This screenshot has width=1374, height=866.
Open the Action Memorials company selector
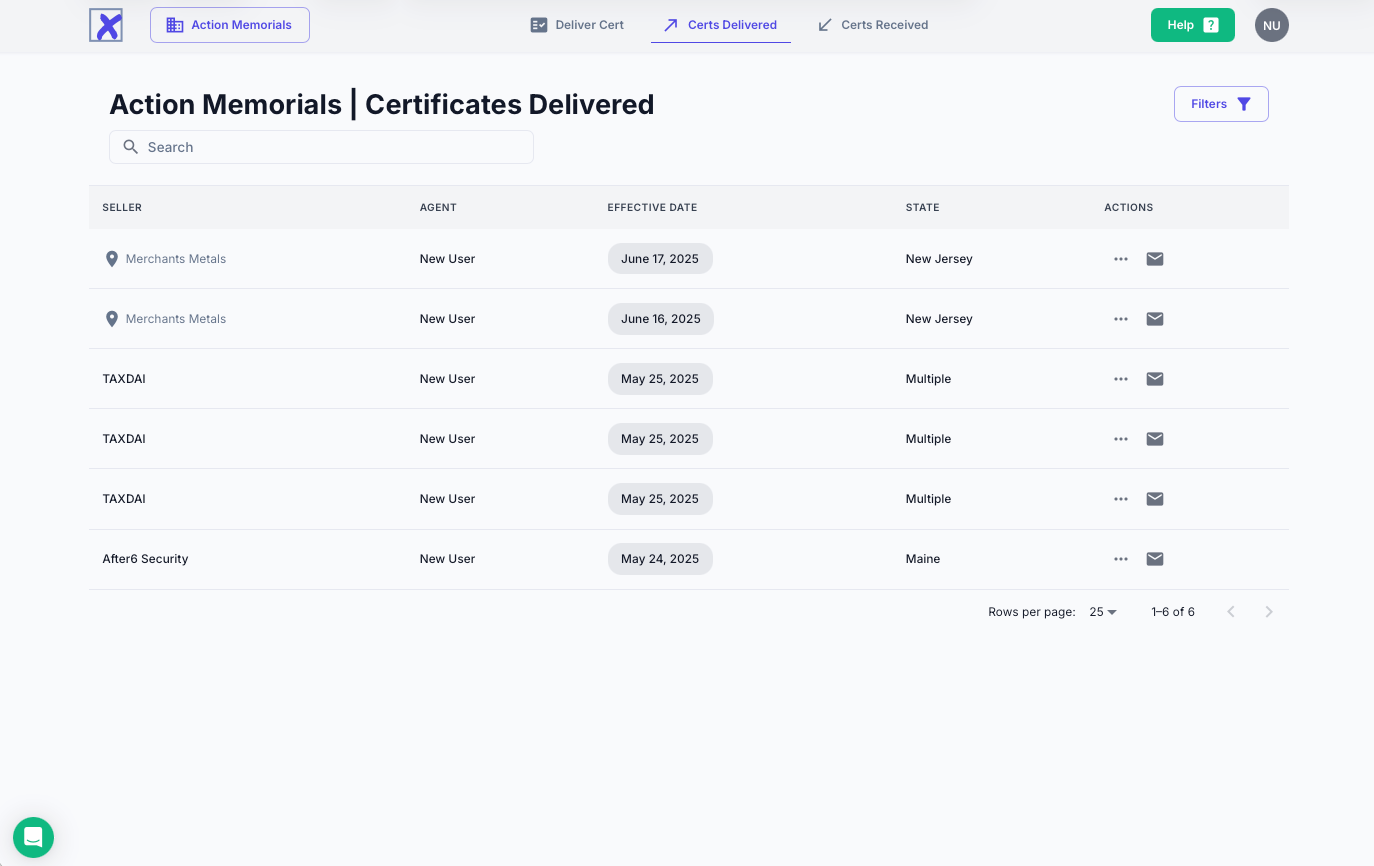point(230,25)
